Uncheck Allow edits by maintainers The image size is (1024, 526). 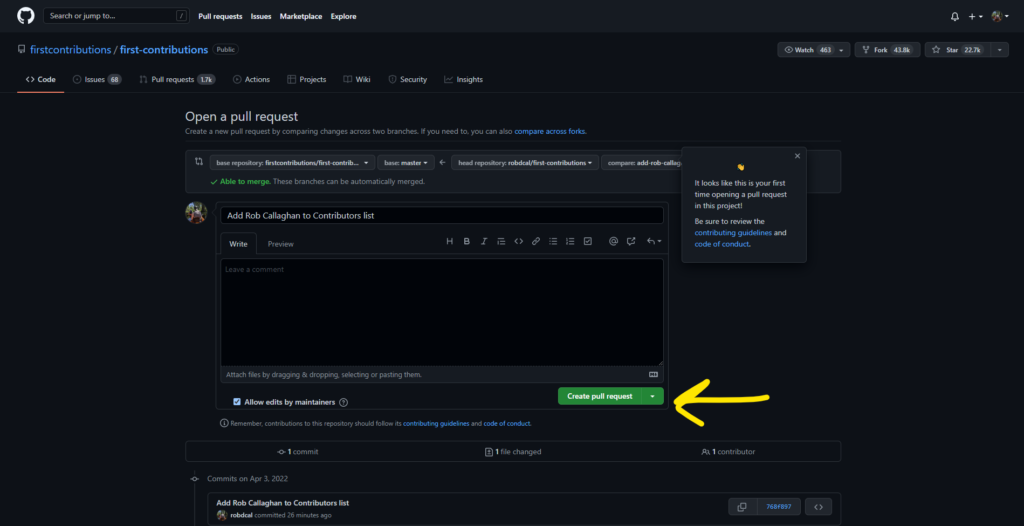tap(237, 402)
